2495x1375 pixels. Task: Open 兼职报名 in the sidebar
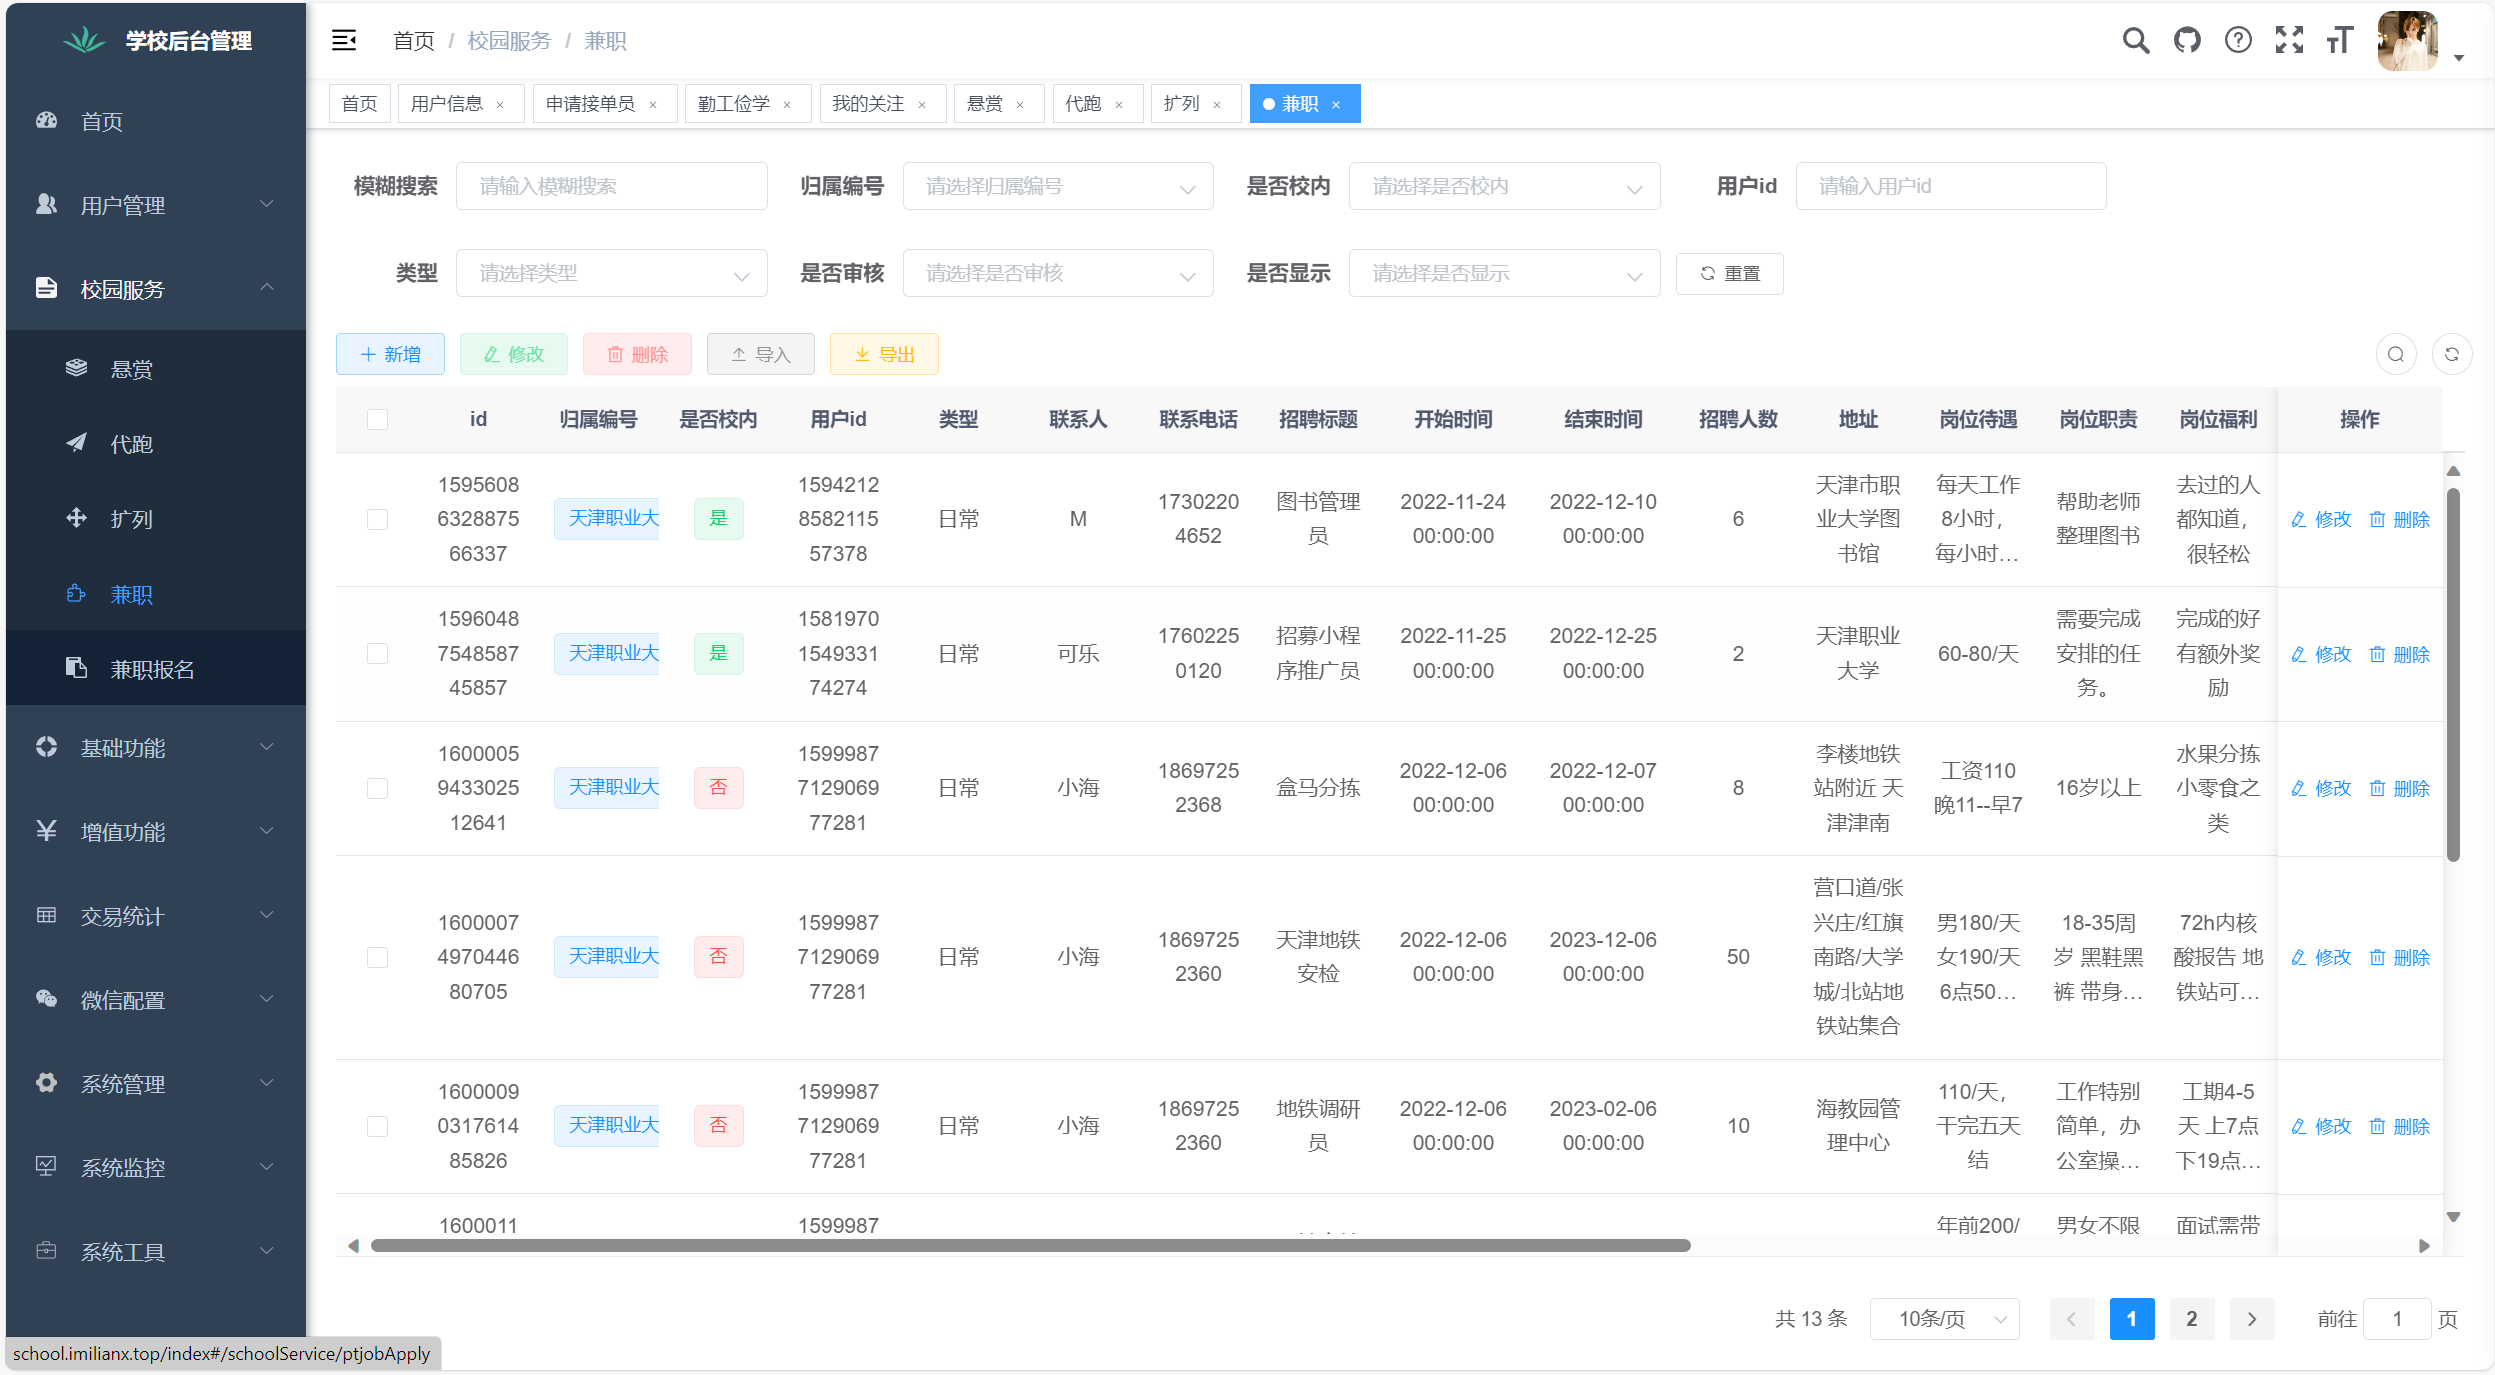156,669
